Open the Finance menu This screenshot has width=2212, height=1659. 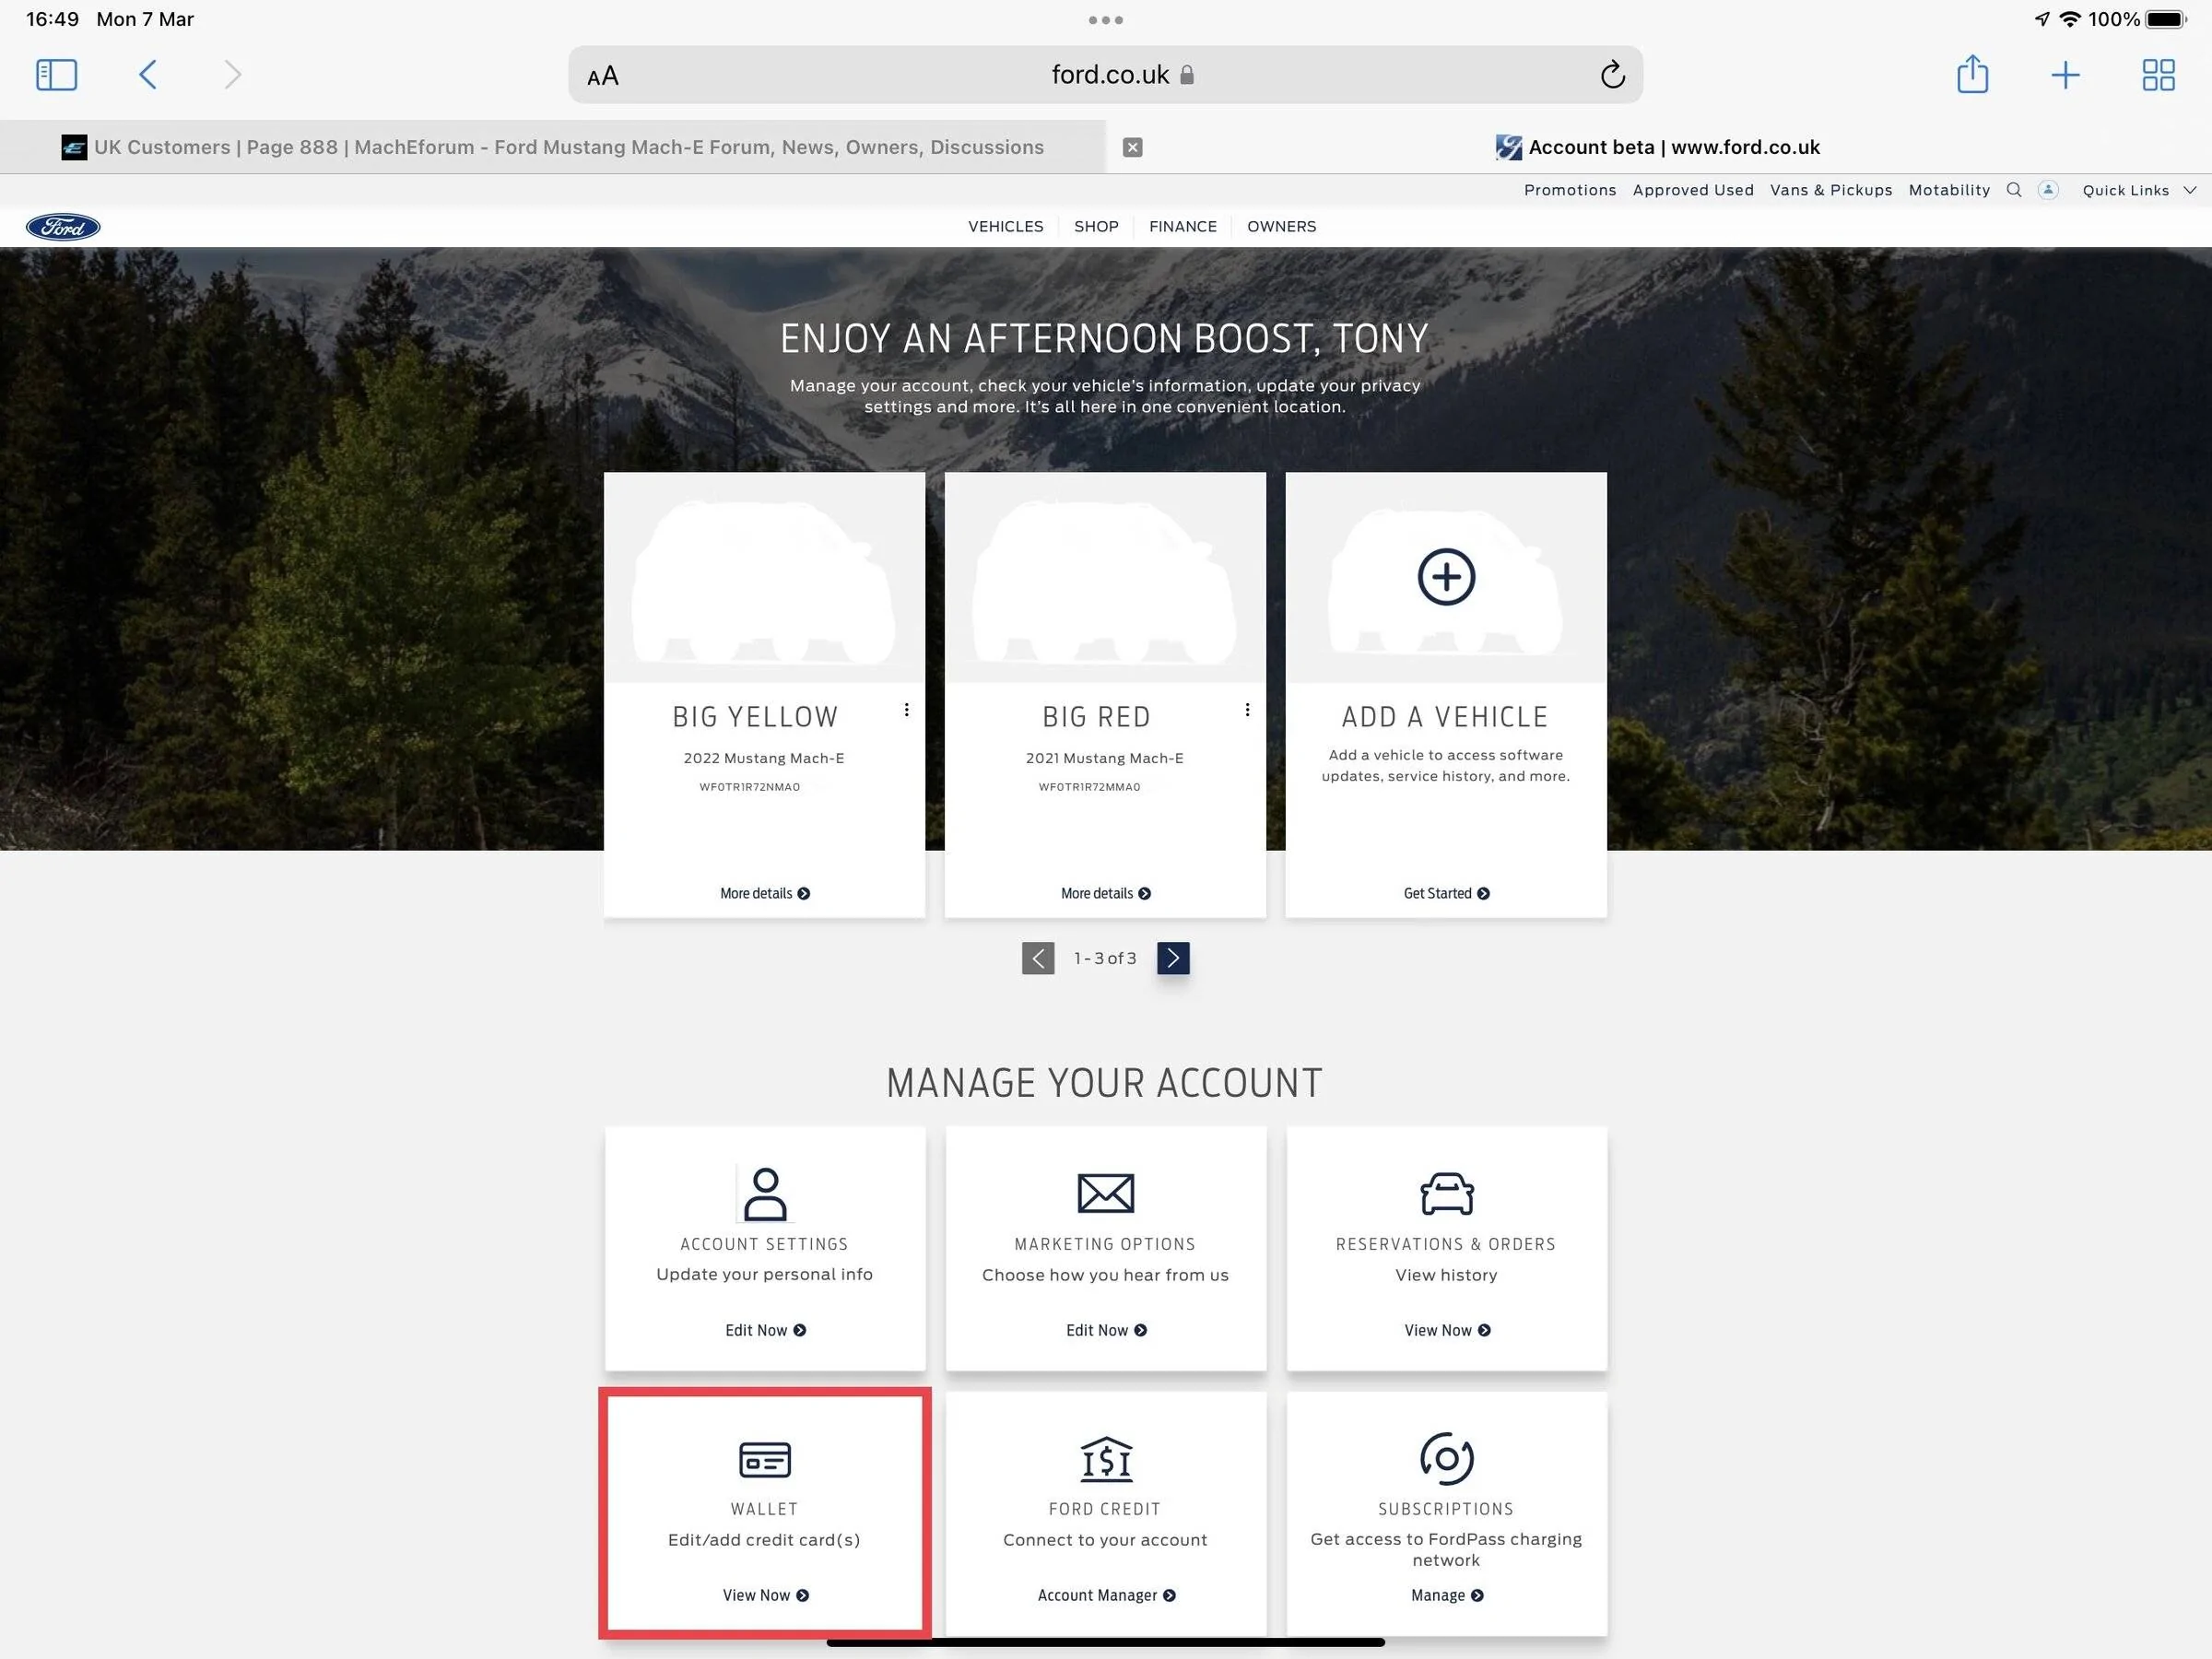click(x=1183, y=227)
